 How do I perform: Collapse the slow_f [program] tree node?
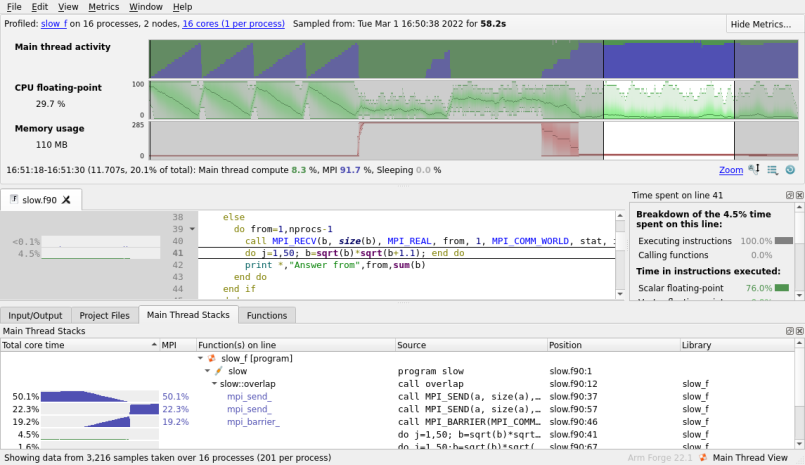click(200, 358)
